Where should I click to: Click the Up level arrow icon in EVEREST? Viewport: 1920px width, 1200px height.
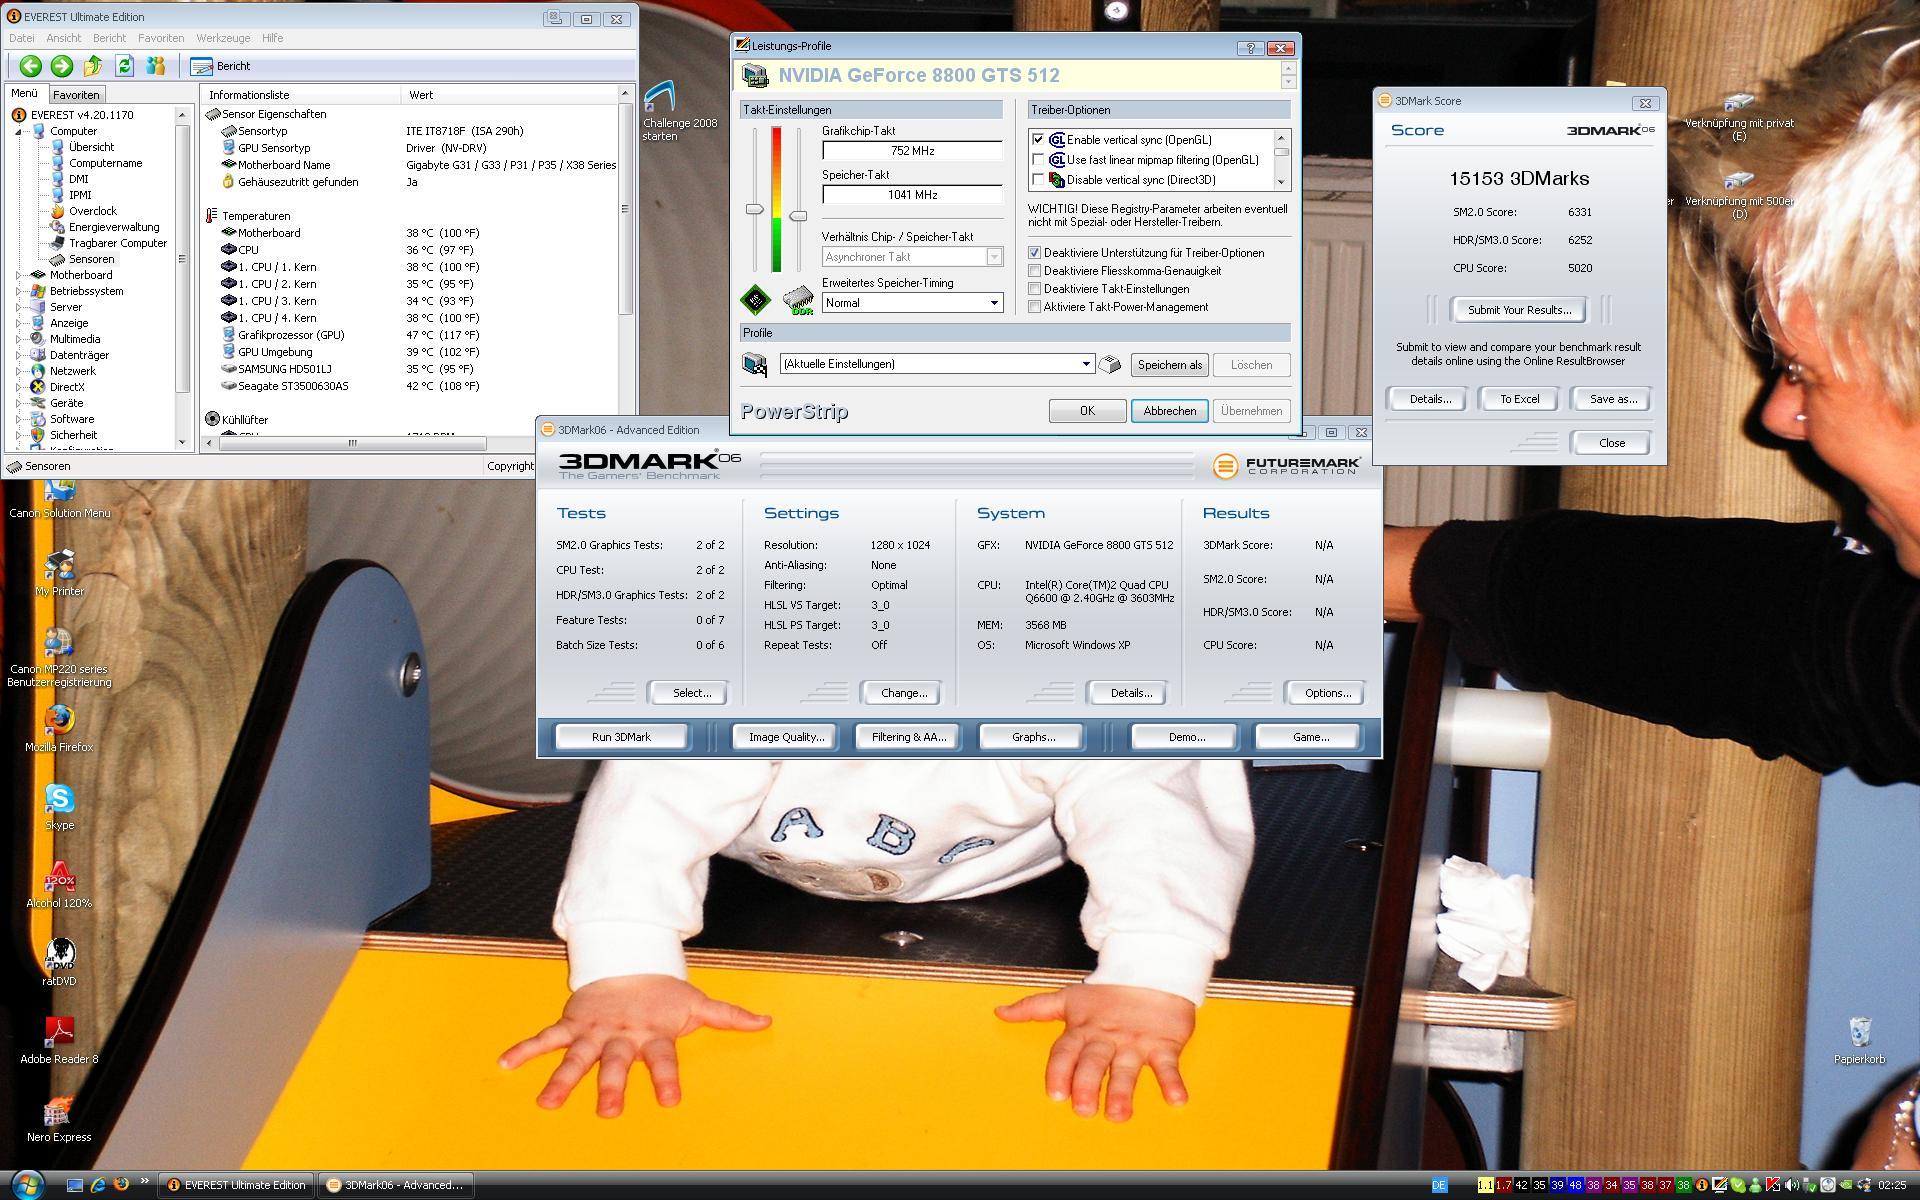click(93, 66)
